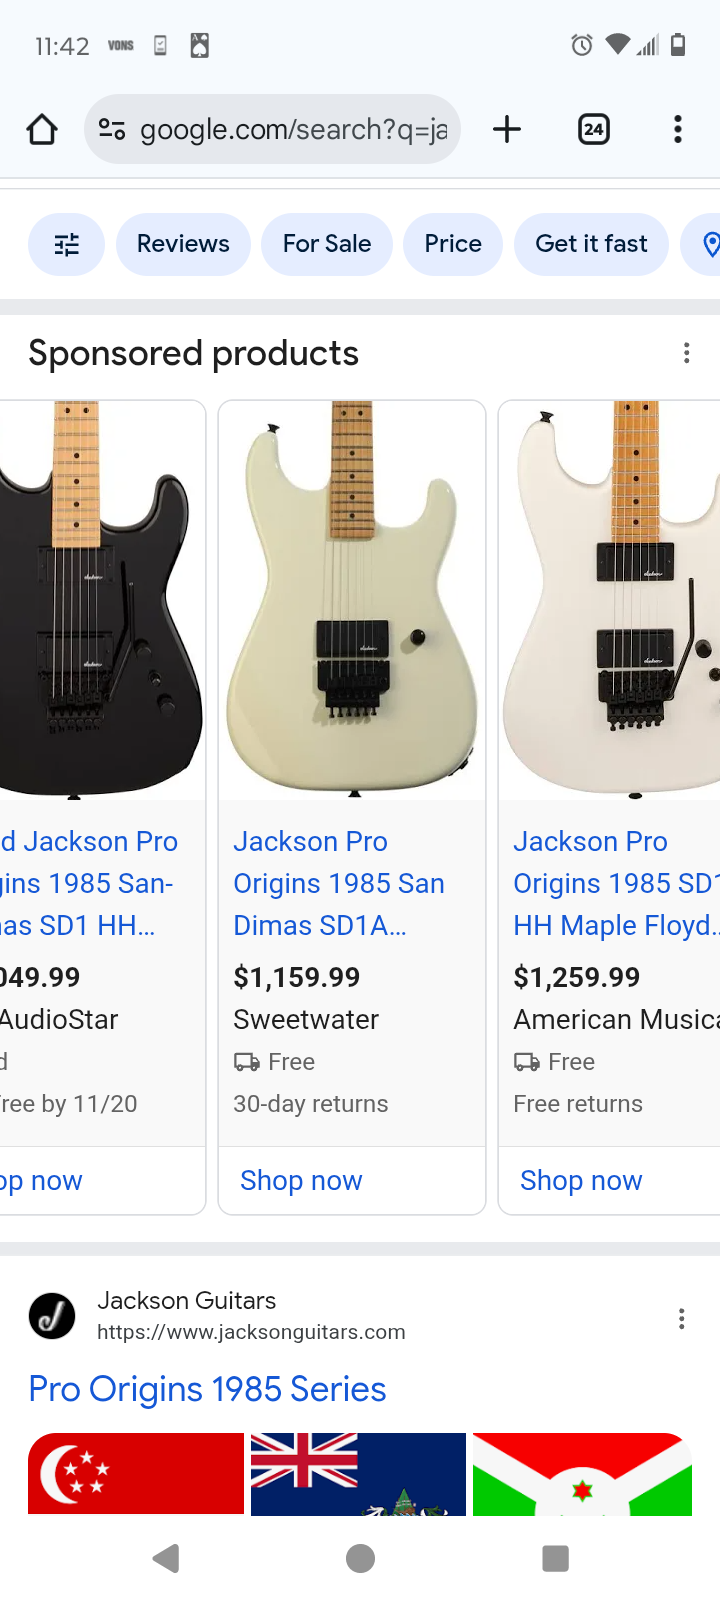Open Sponsored products more options menu
The height and width of the screenshot is (1600, 720).
click(x=686, y=353)
